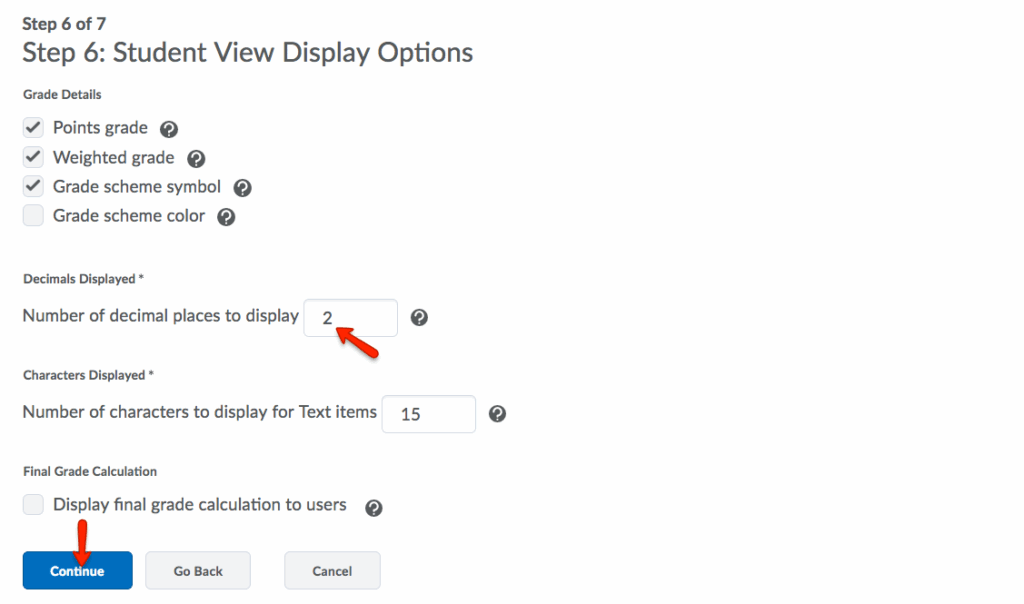Click the Go Back button
The width and height of the screenshot is (1024, 604).
point(198,571)
